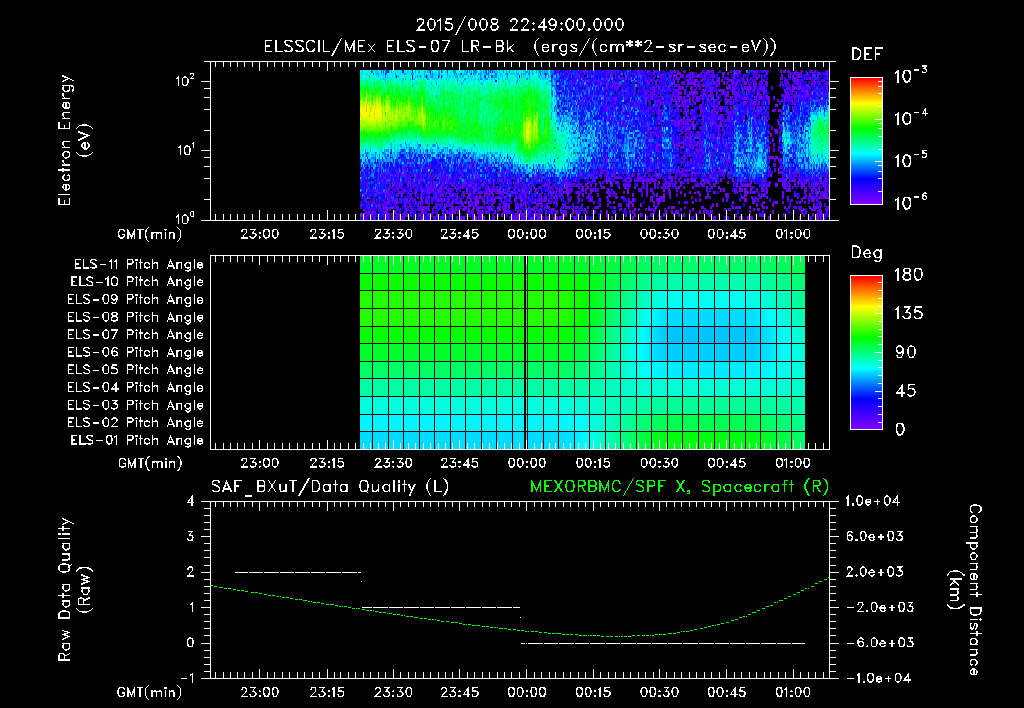Click the data quality line at level 1

pos(441,608)
